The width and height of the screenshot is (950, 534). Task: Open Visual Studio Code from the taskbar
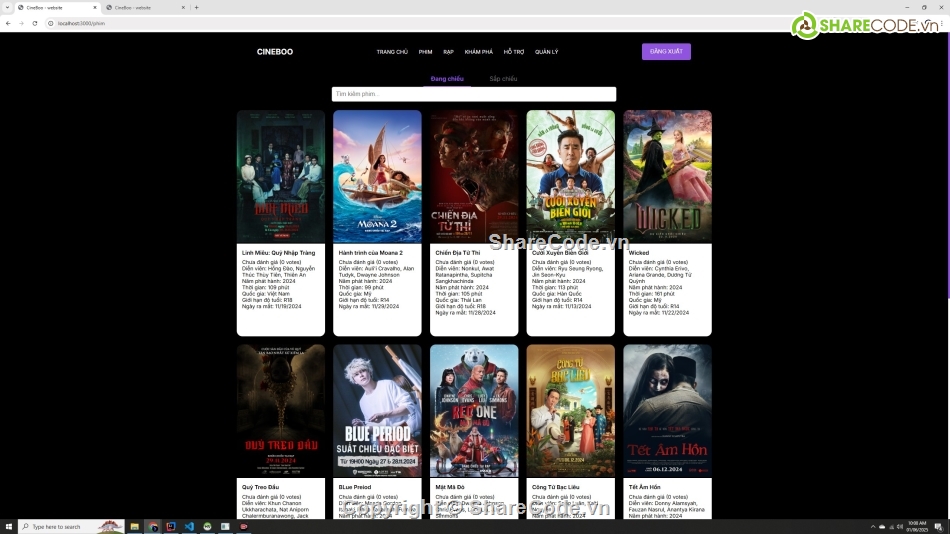coord(189,527)
